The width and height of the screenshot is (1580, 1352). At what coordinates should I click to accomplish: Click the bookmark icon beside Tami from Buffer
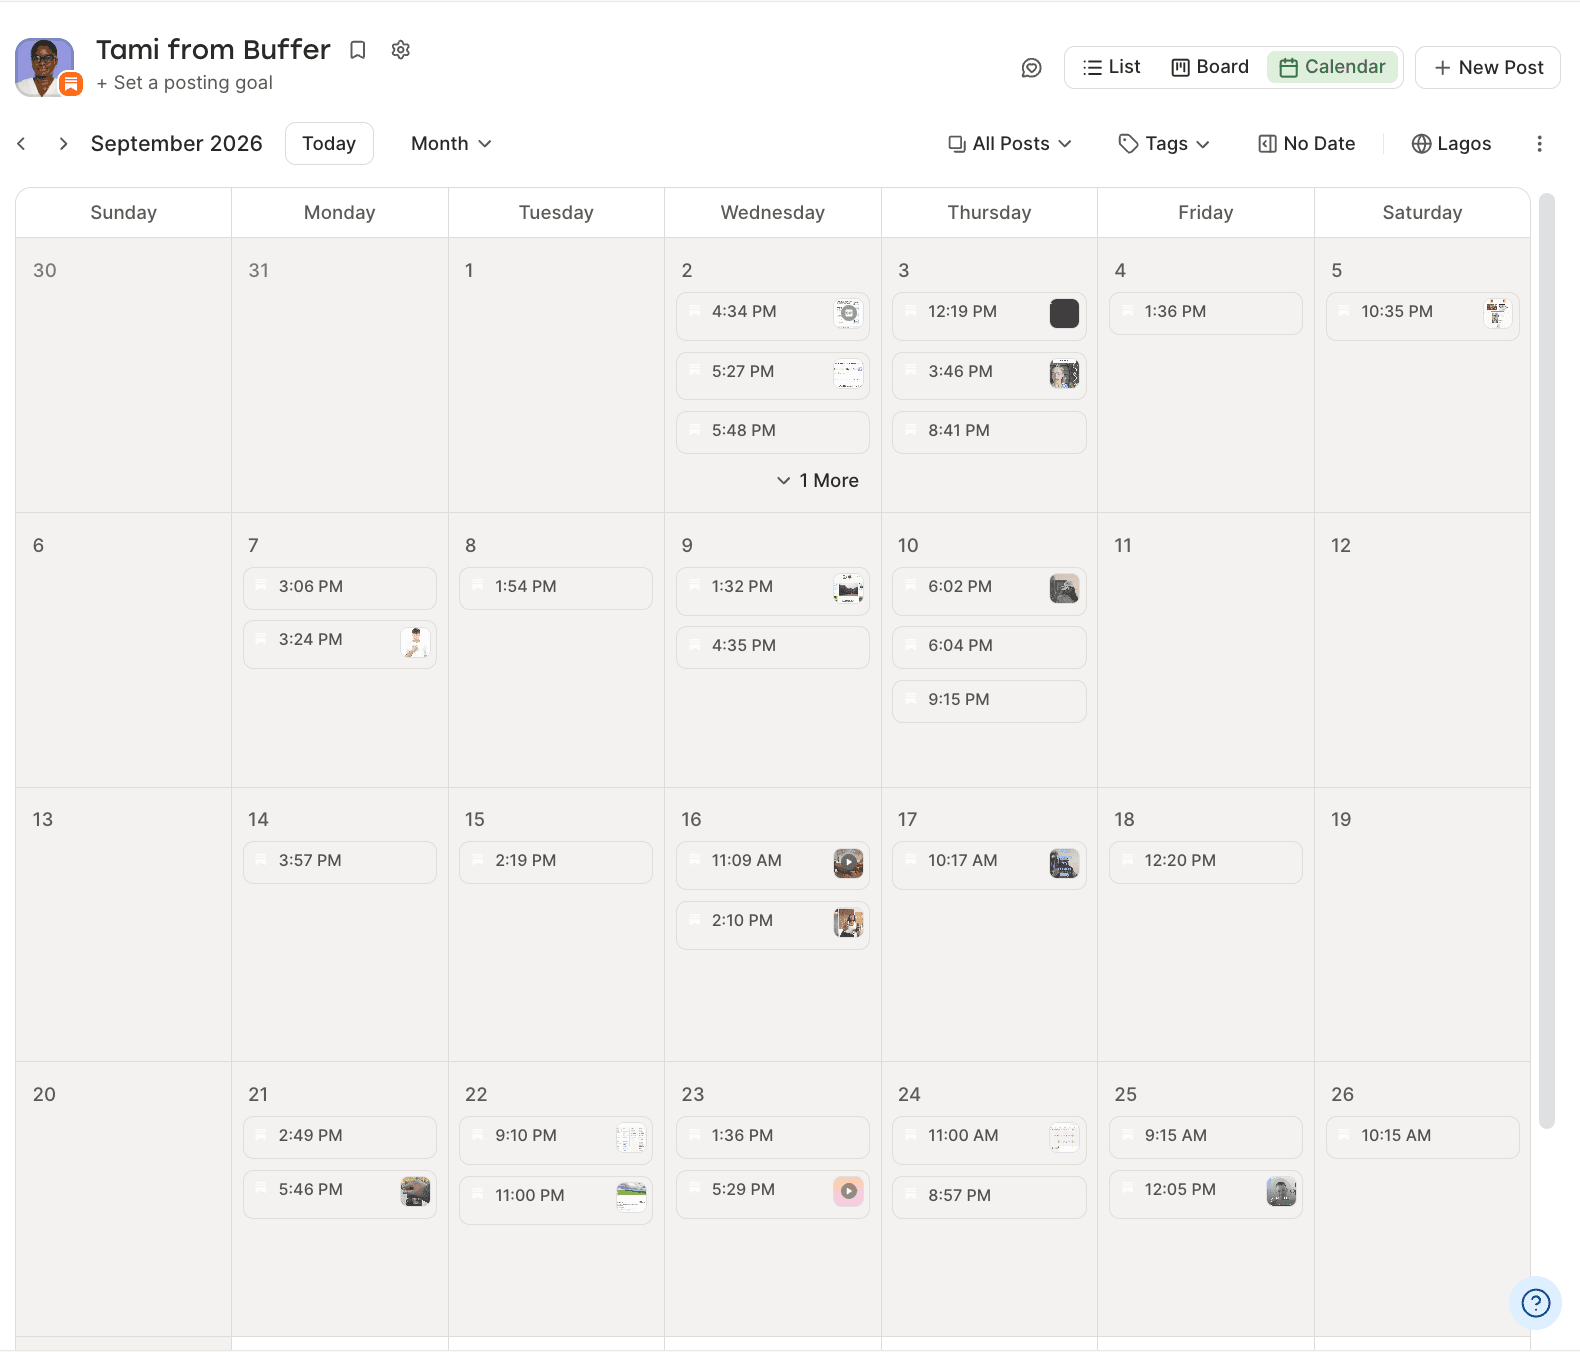click(x=357, y=50)
